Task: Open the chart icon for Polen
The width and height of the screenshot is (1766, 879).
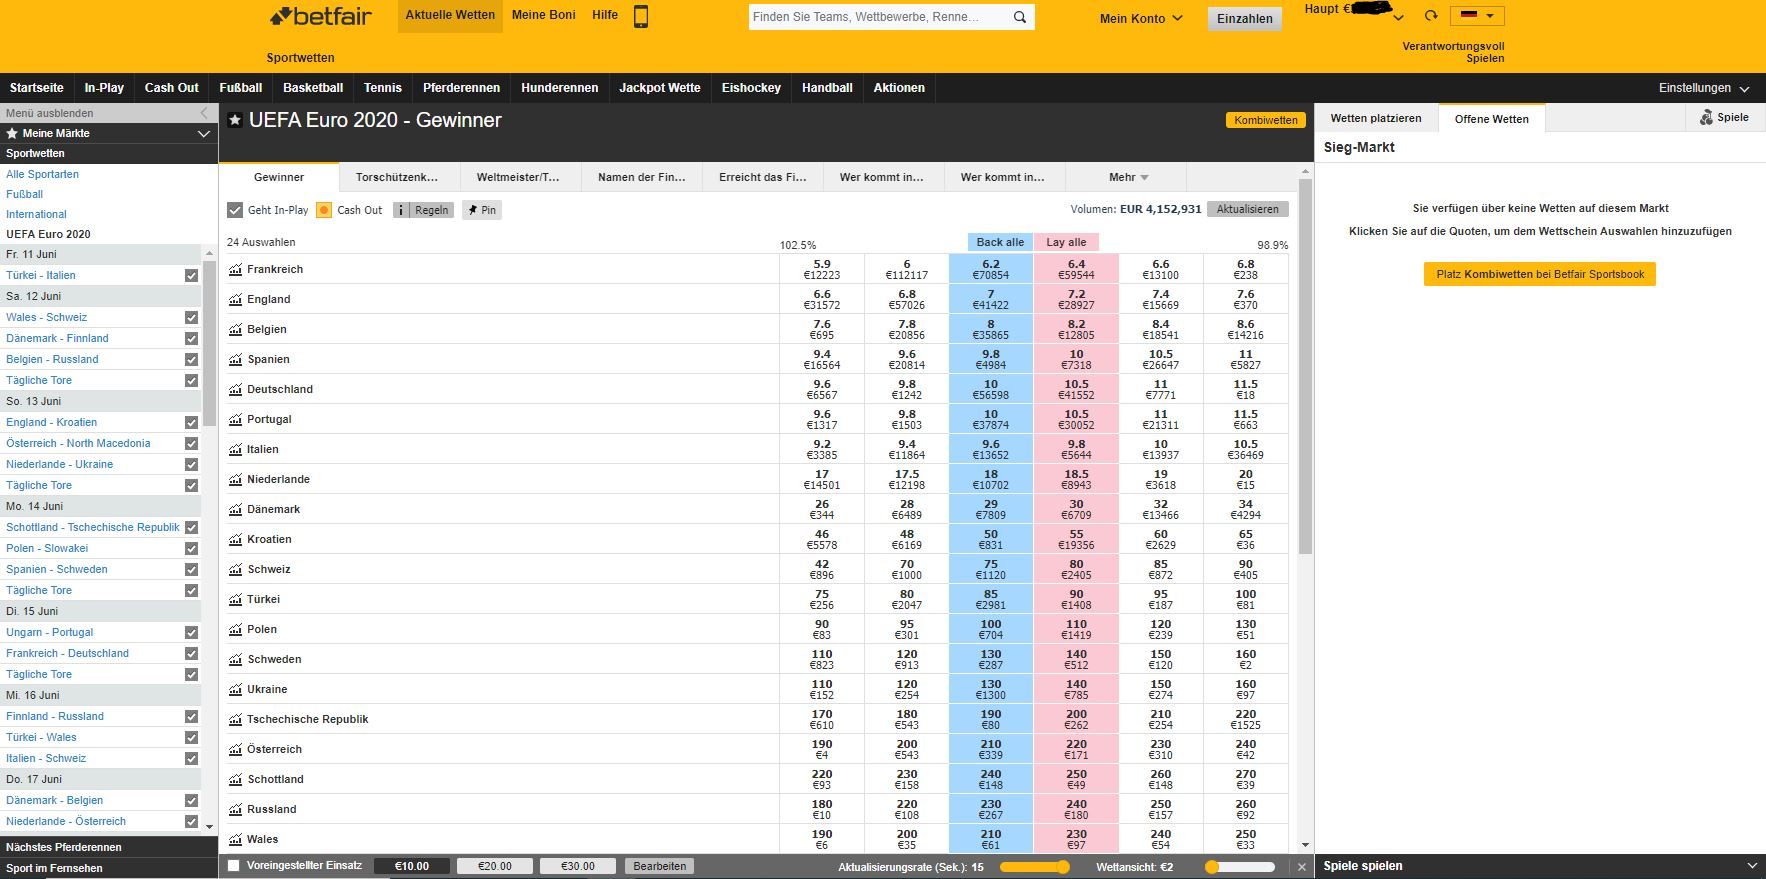Action: coord(236,629)
